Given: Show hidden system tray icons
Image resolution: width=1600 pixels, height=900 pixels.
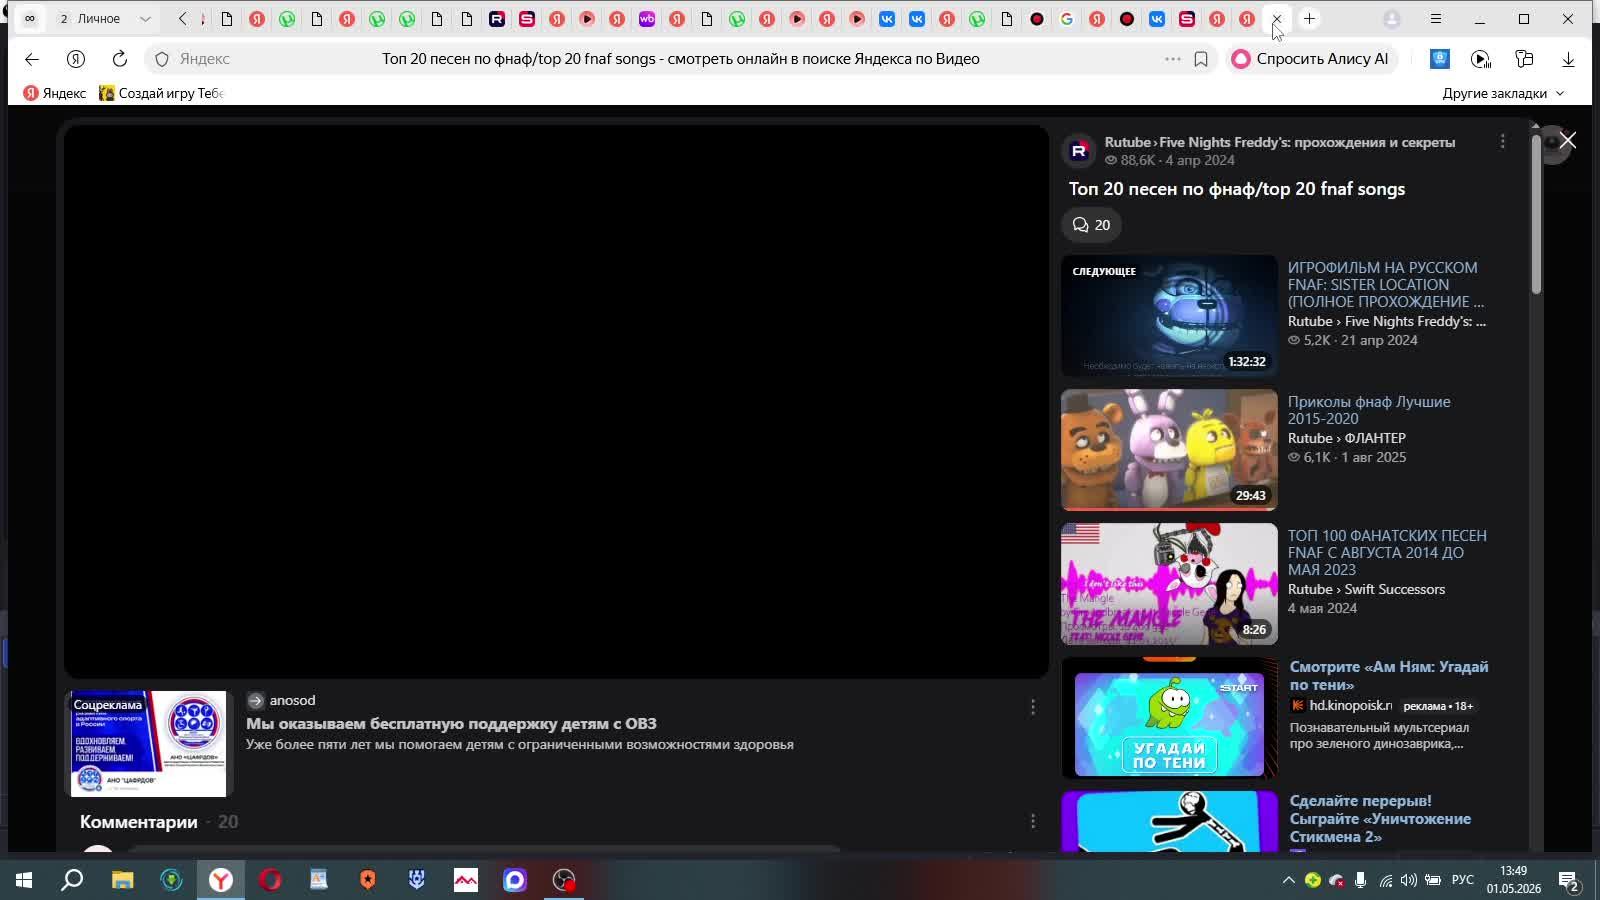Looking at the screenshot, I should [x=1288, y=880].
